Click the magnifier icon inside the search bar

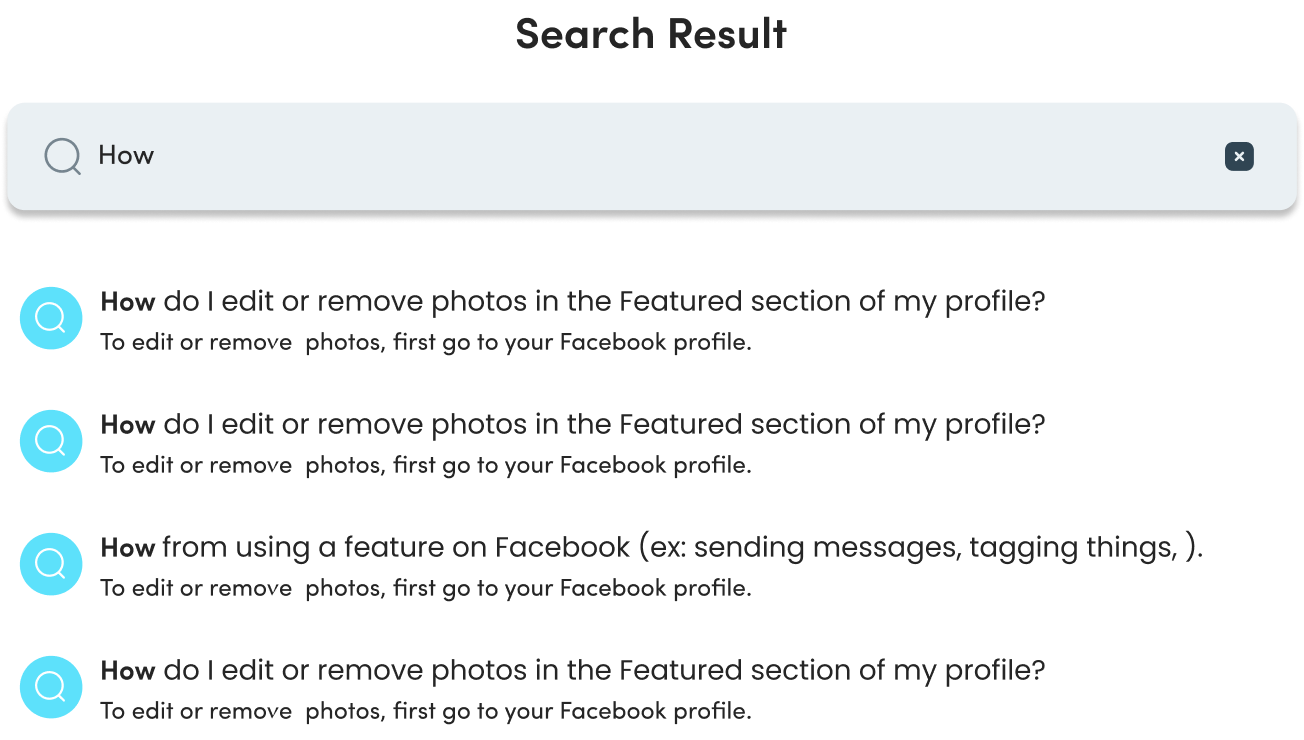coord(63,156)
